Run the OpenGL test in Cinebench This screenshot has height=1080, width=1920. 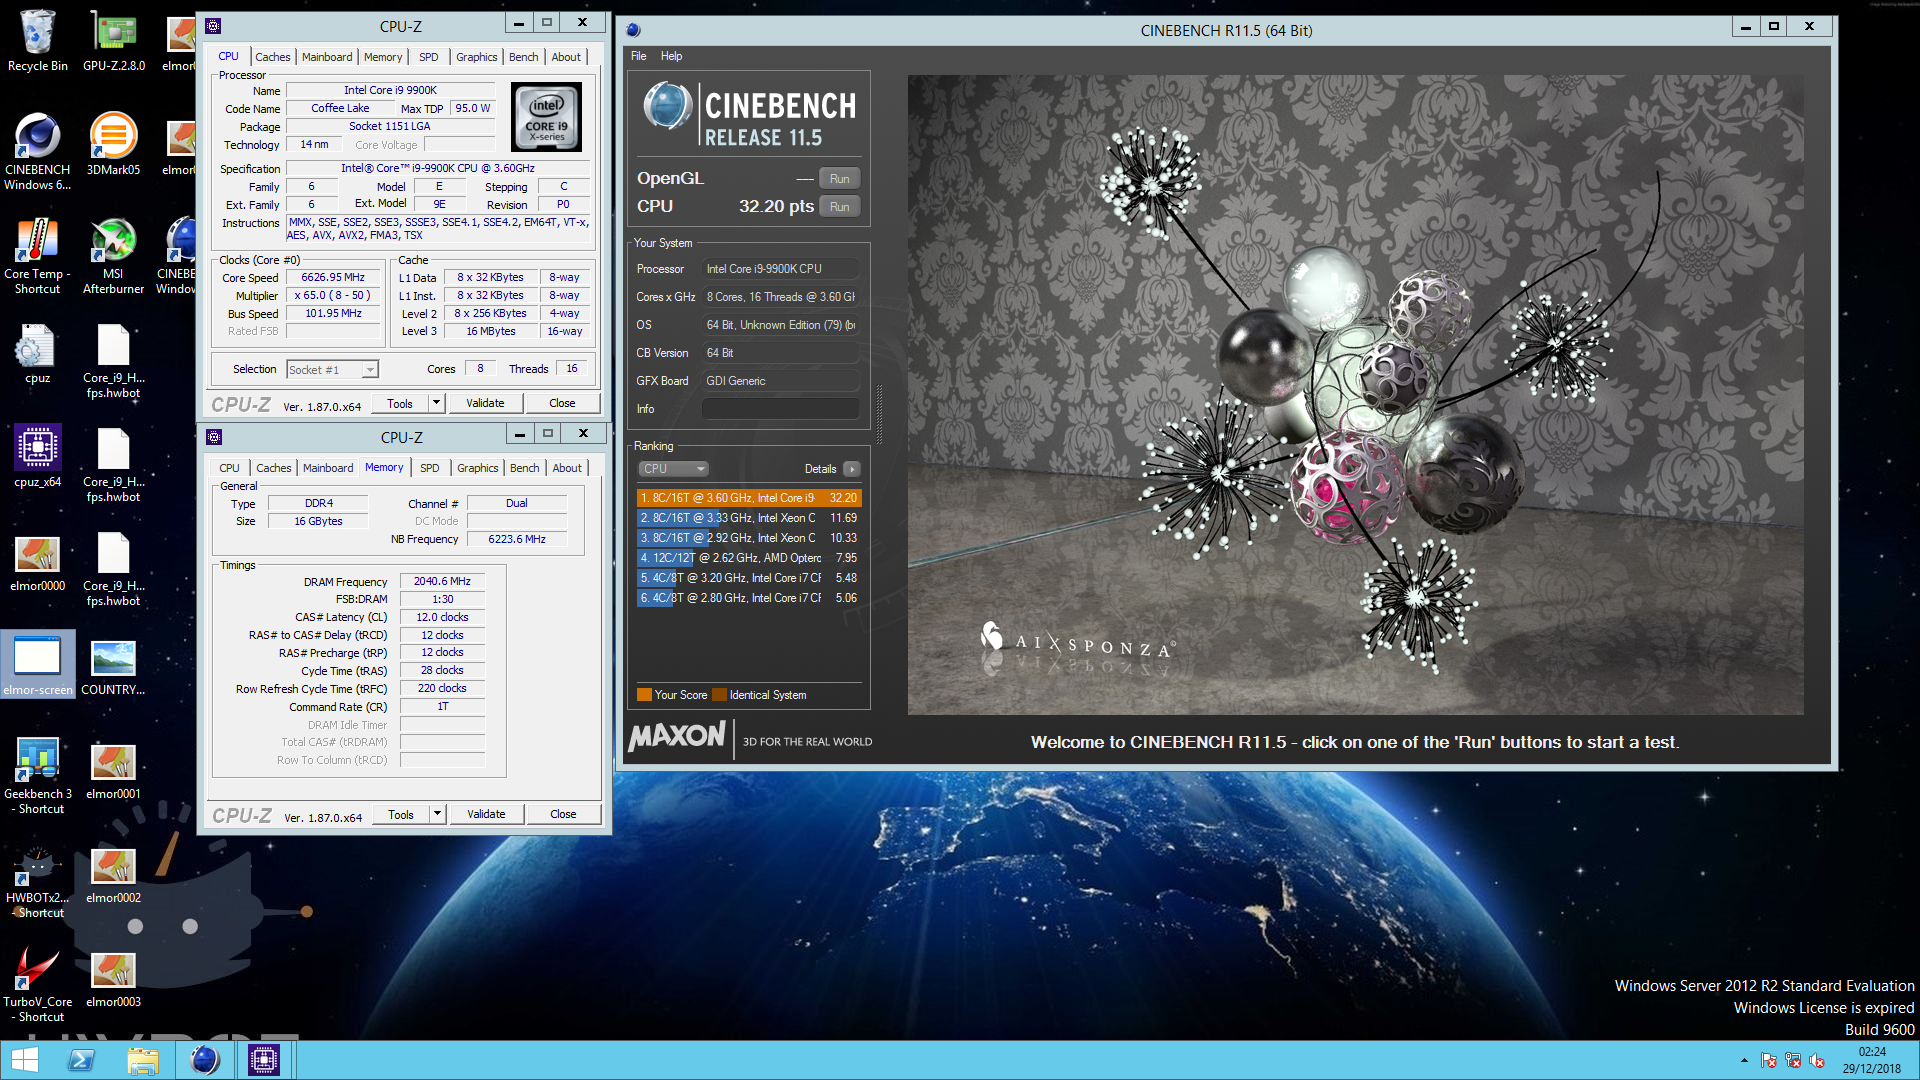pos(840,179)
